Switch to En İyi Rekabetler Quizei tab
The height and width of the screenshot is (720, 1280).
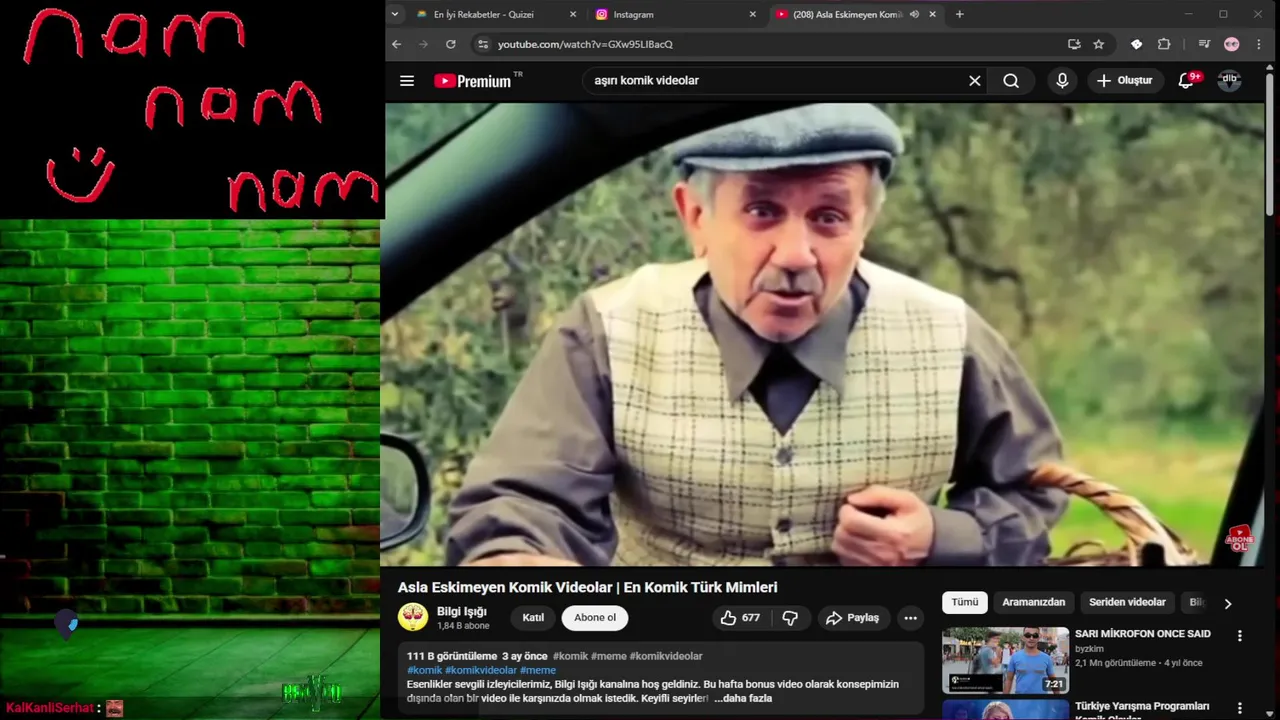point(485,14)
